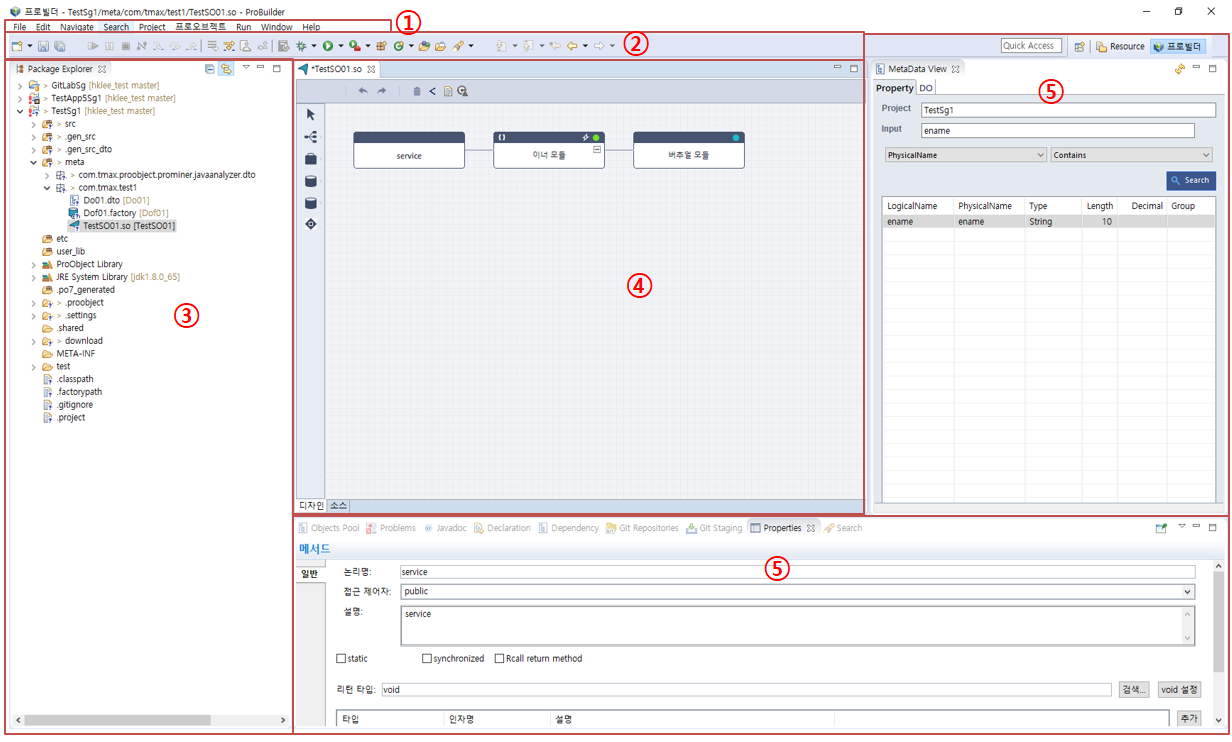The height and width of the screenshot is (742, 1232).
Task: Click the Input field containing ename
Action: pos(1058,130)
